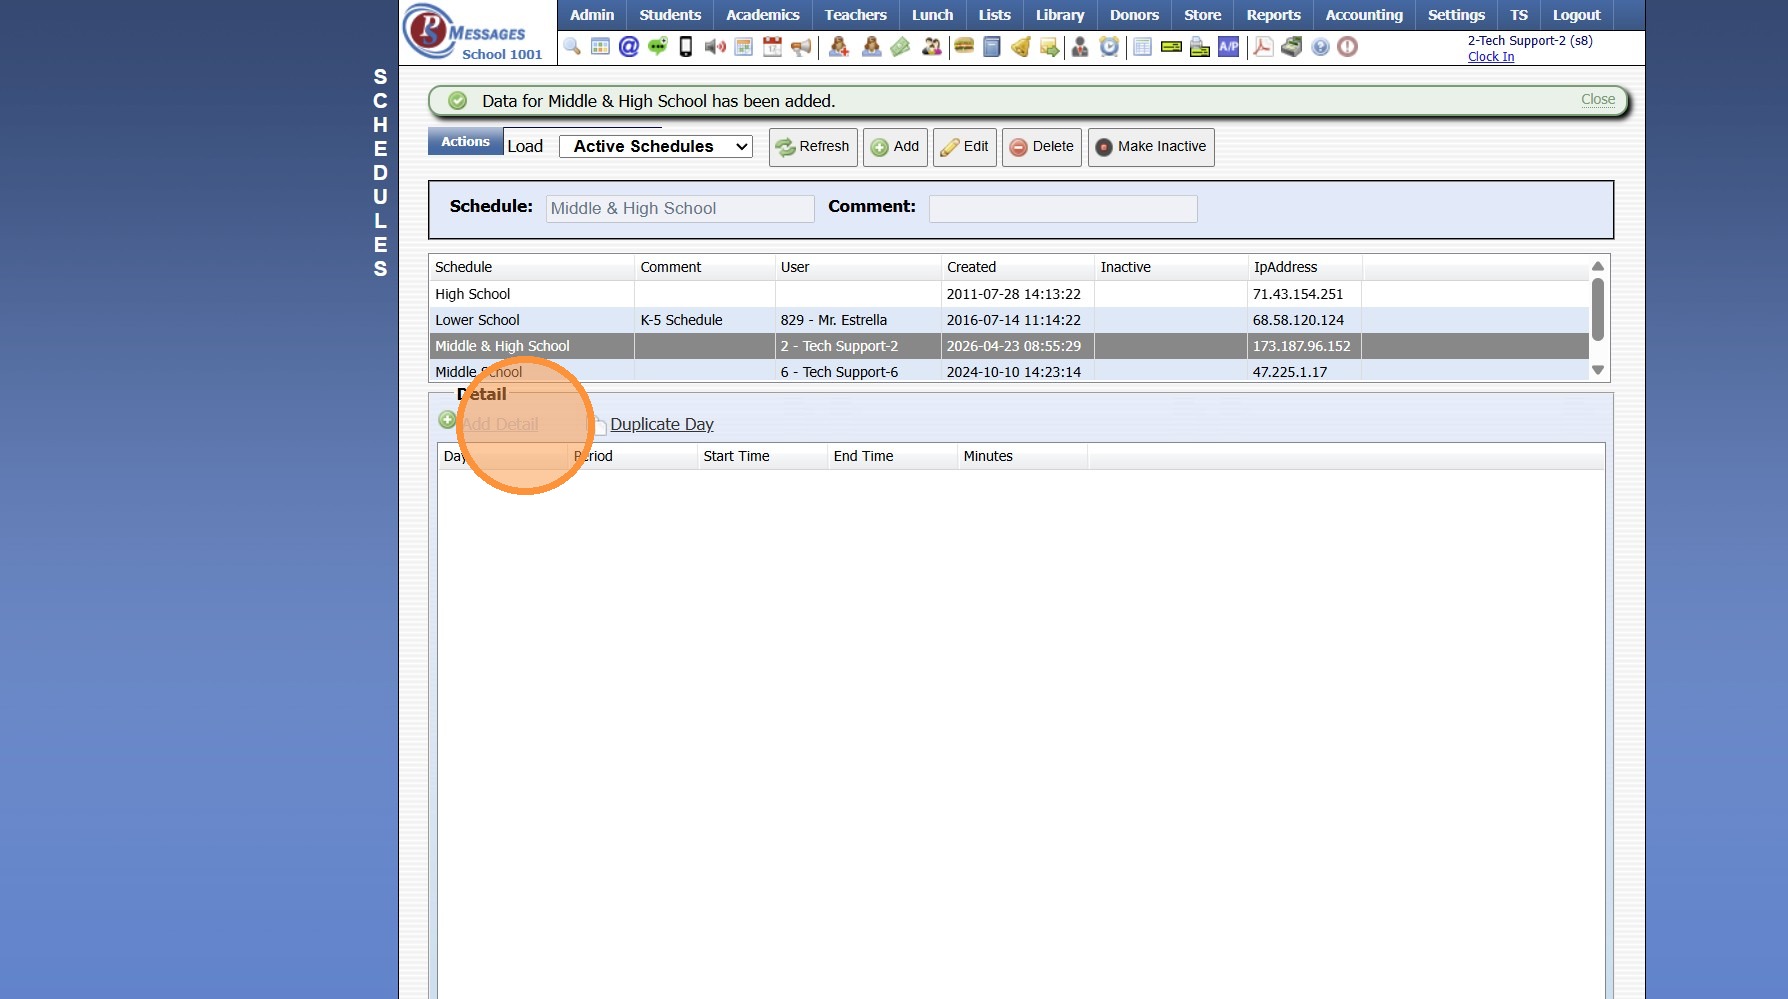The width and height of the screenshot is (1788, 999).
Task: Click the green money bills icon
Action: (900, 47)
